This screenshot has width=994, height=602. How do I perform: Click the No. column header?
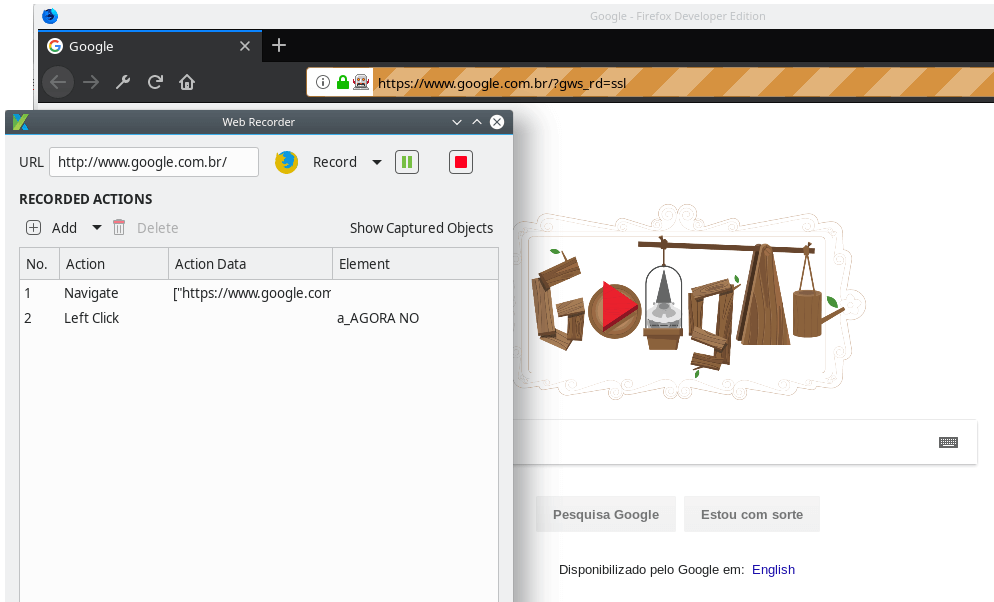click(39, 264)
